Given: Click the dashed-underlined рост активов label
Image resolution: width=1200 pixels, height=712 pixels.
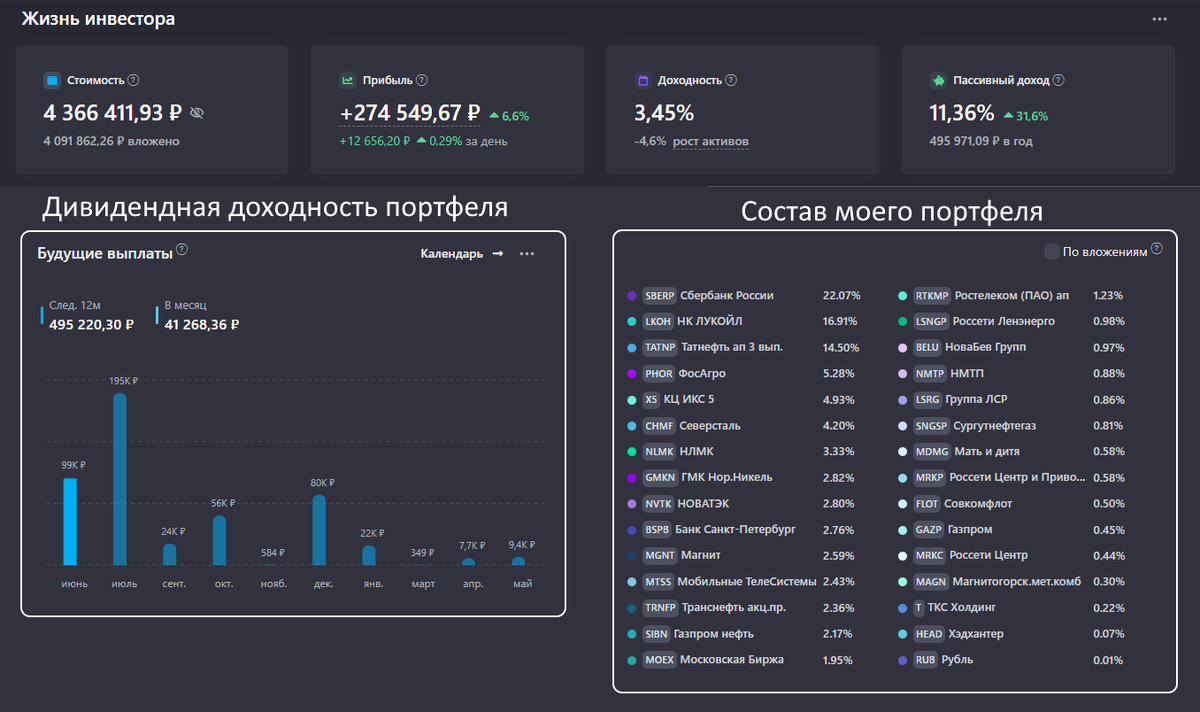Looking at the screenshot, I should click(x=710, y=142).
